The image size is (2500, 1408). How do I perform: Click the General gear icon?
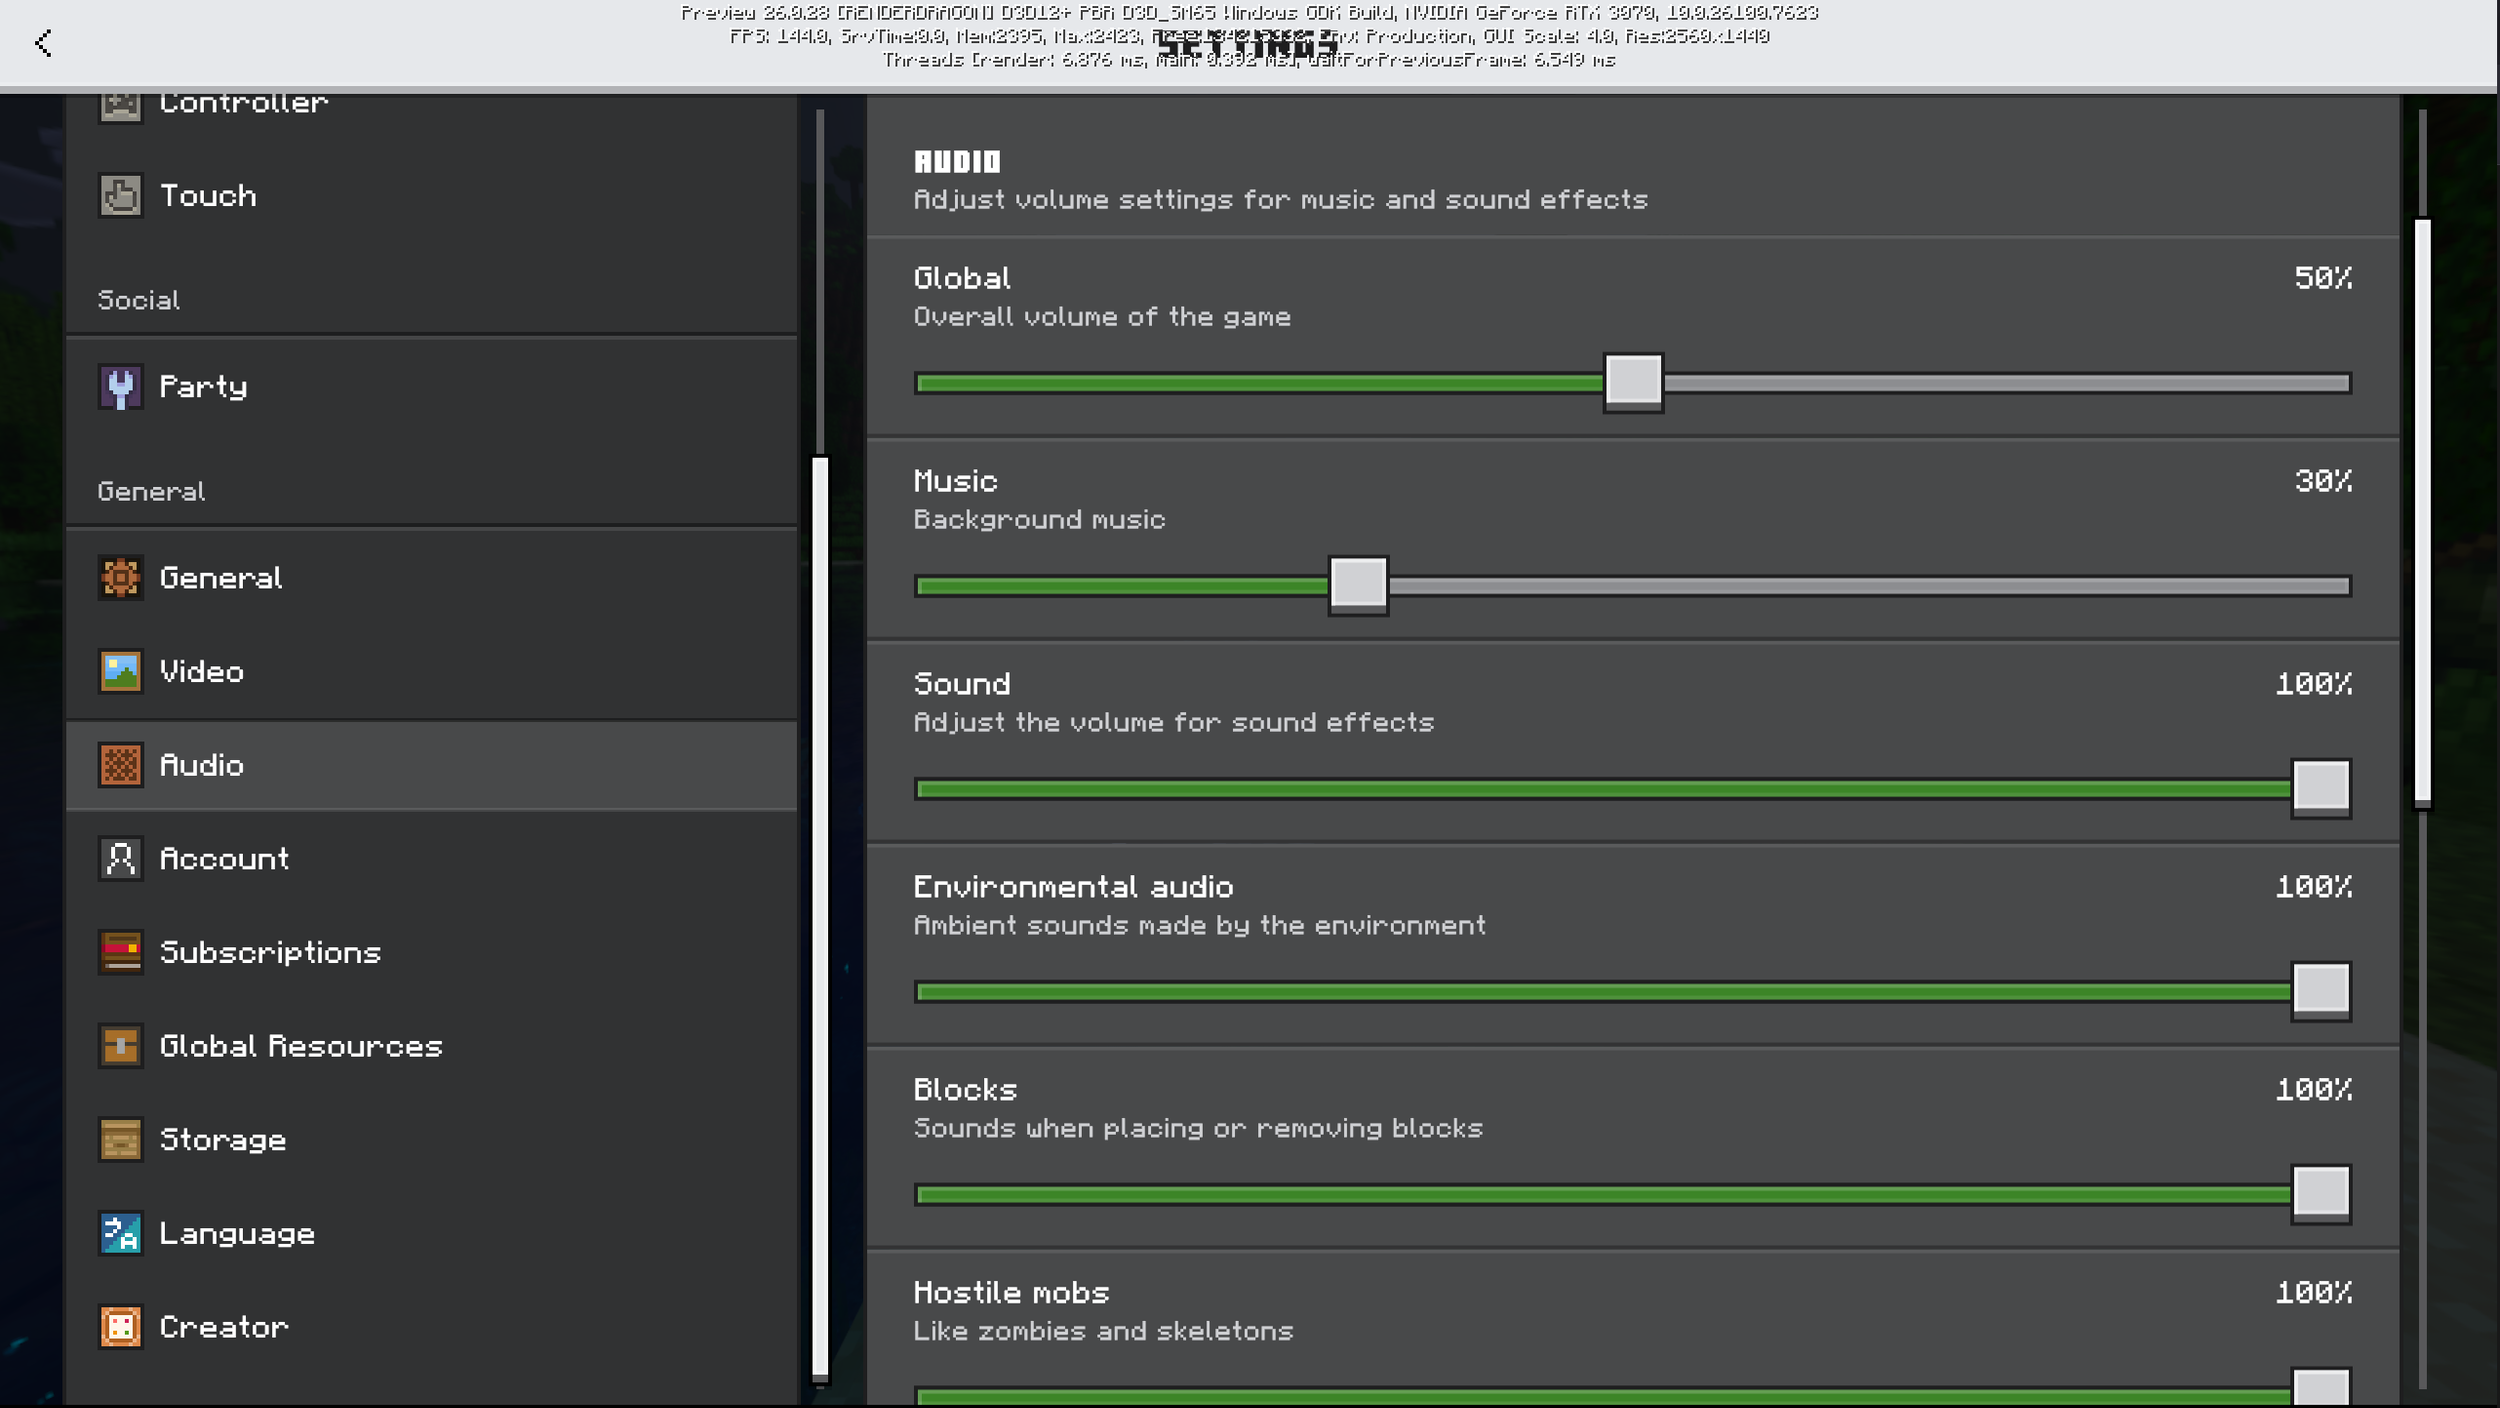tap(120, 578)
